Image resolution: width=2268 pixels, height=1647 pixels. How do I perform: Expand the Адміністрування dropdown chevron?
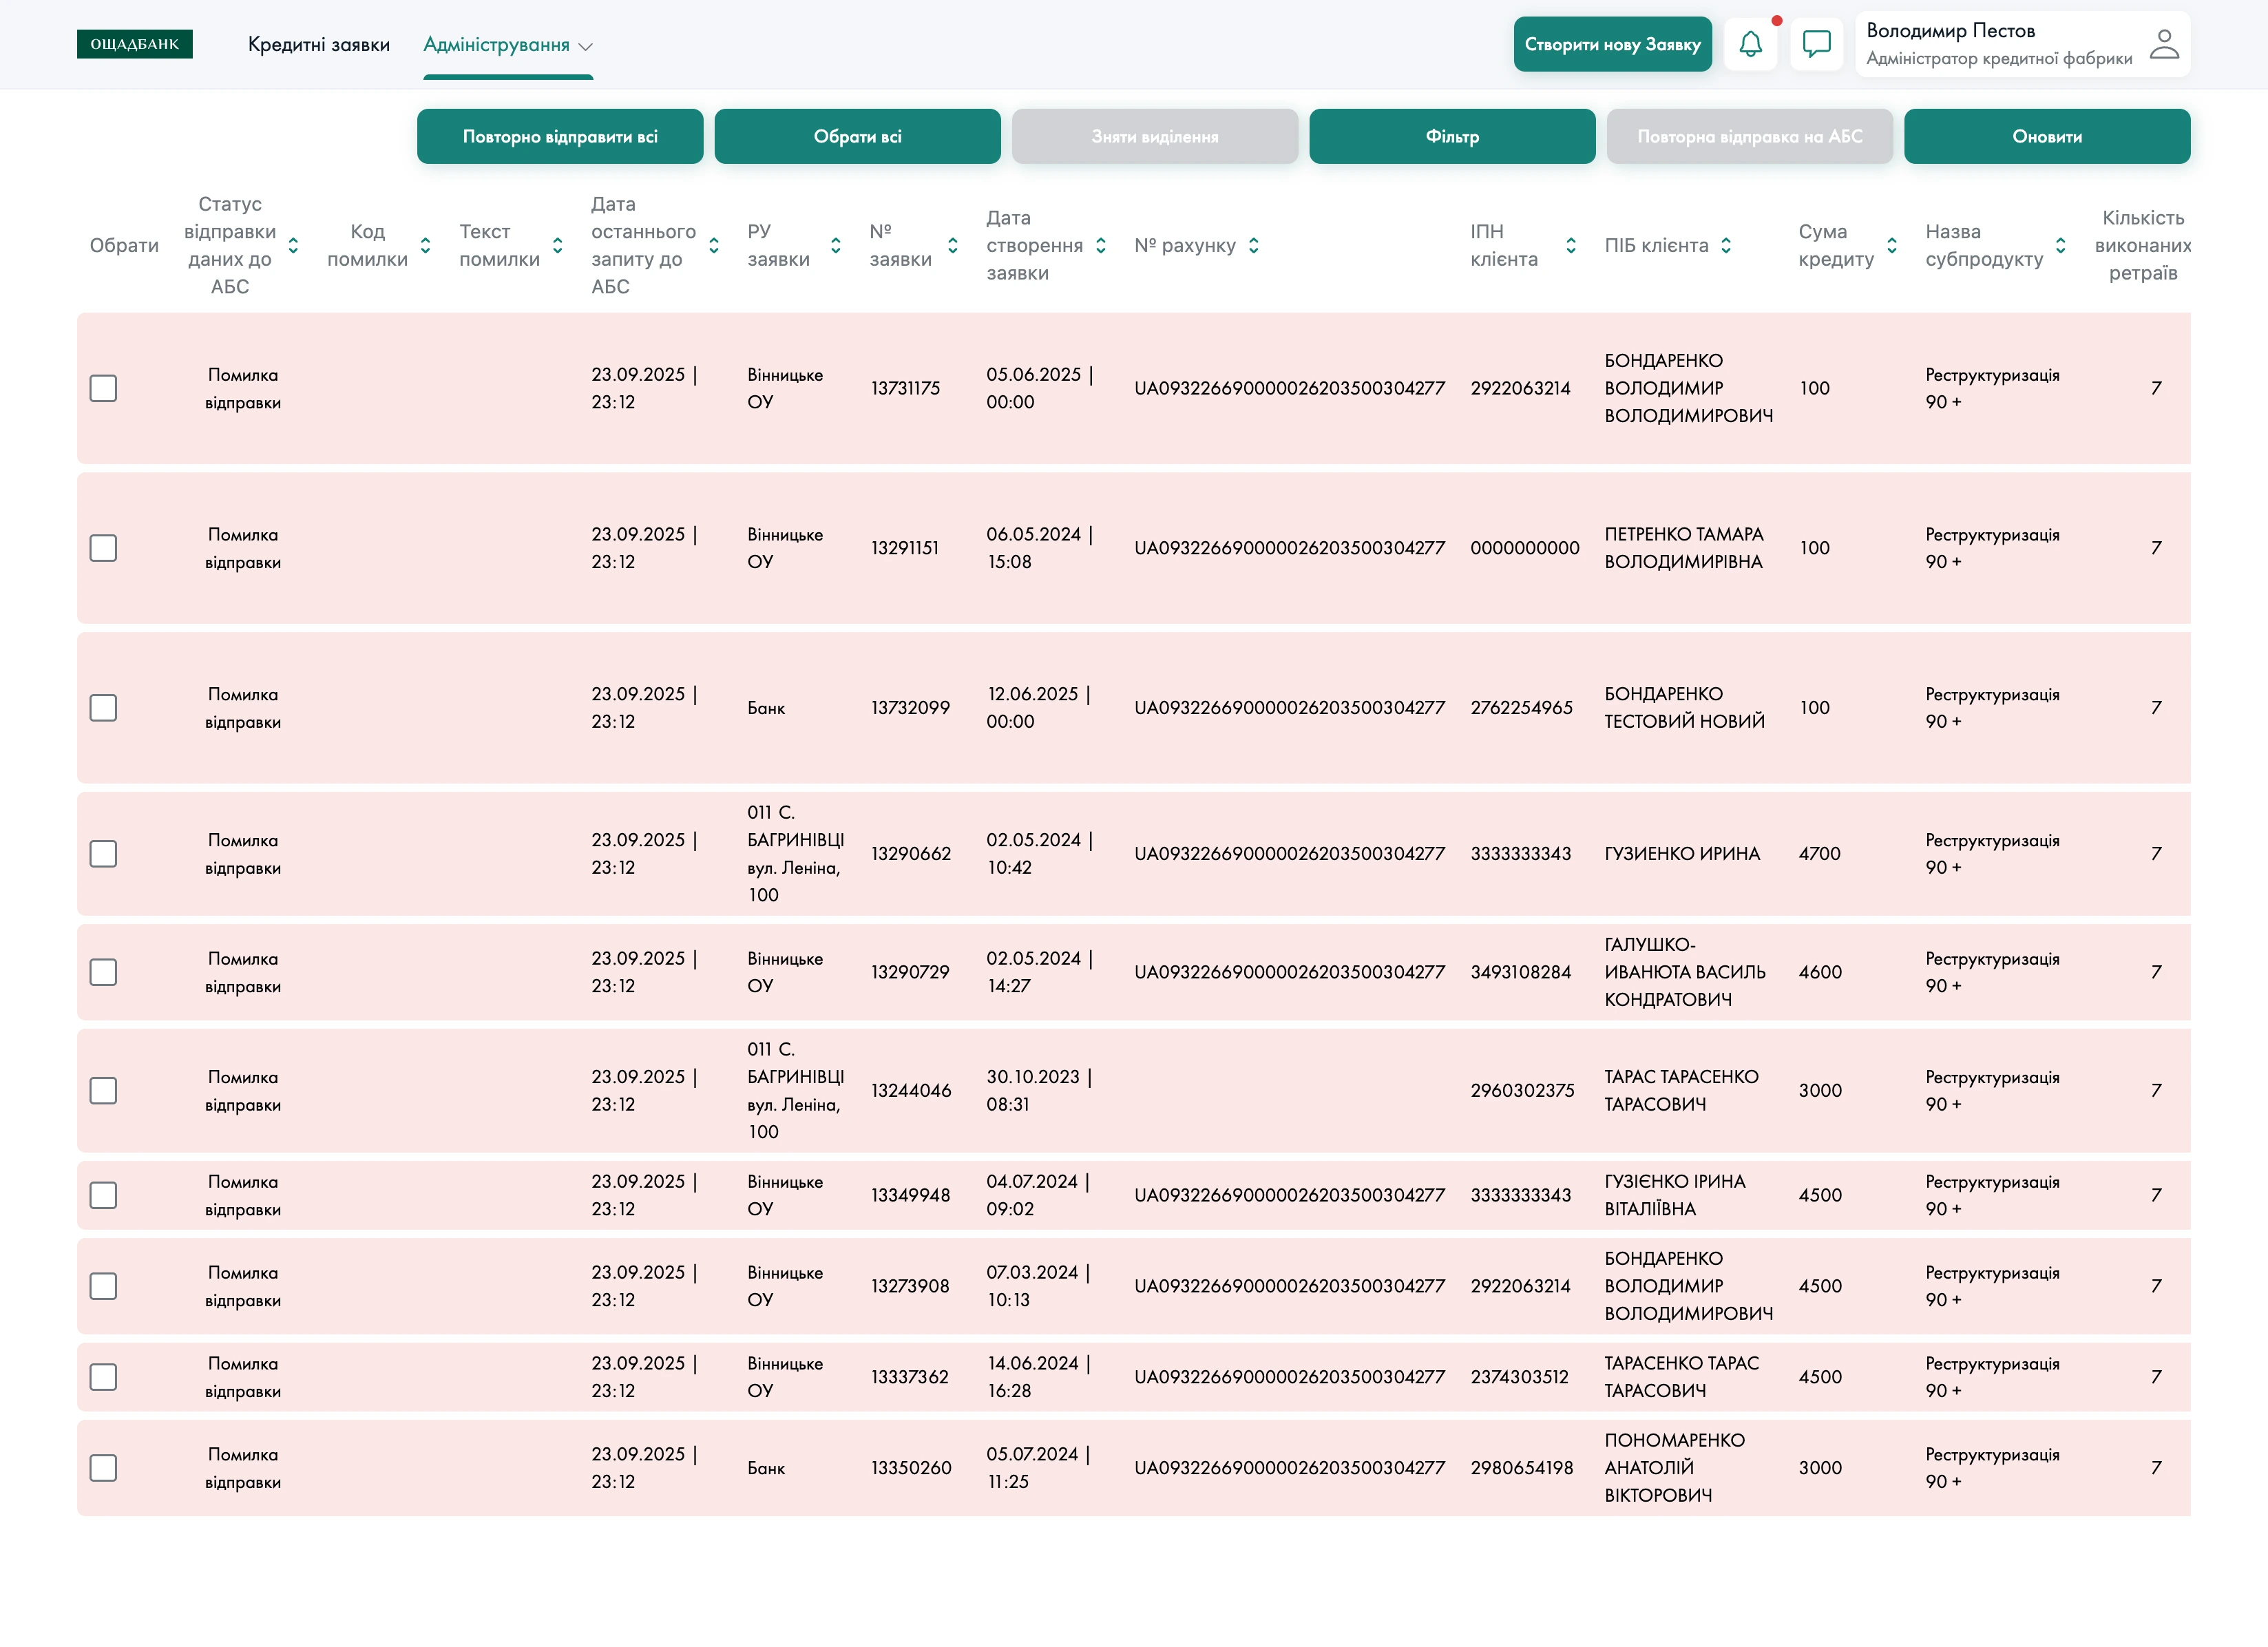point(586,46)
